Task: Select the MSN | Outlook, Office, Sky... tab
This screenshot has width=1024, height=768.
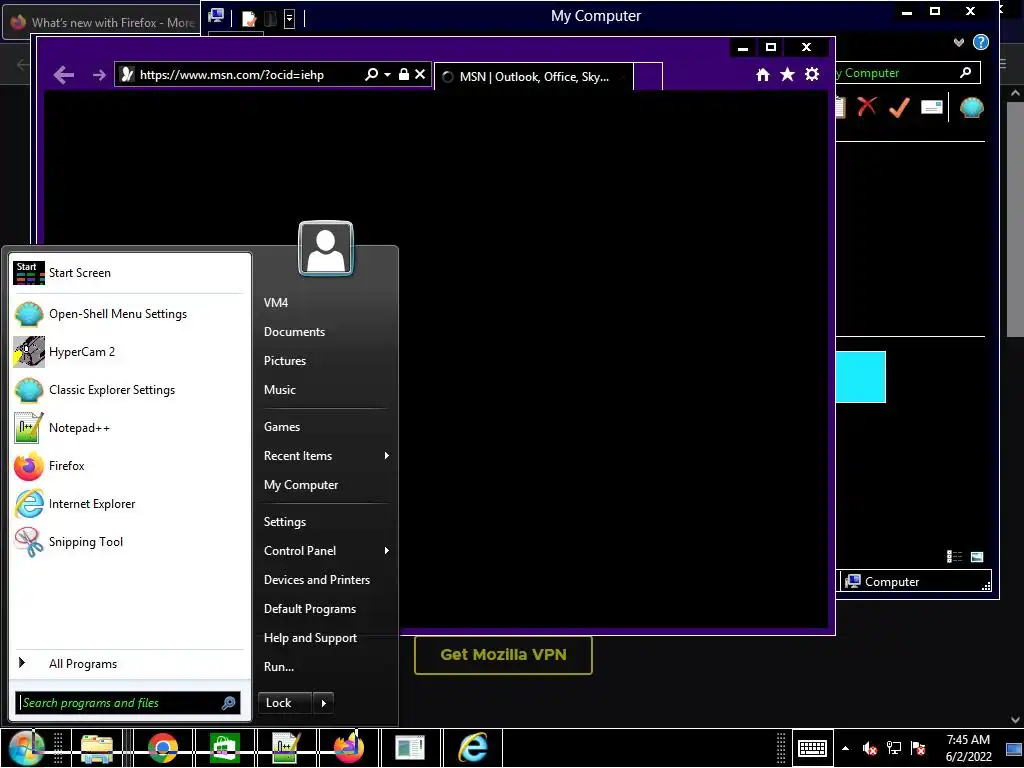Action: pyautogui.click(x=534, y=76)
